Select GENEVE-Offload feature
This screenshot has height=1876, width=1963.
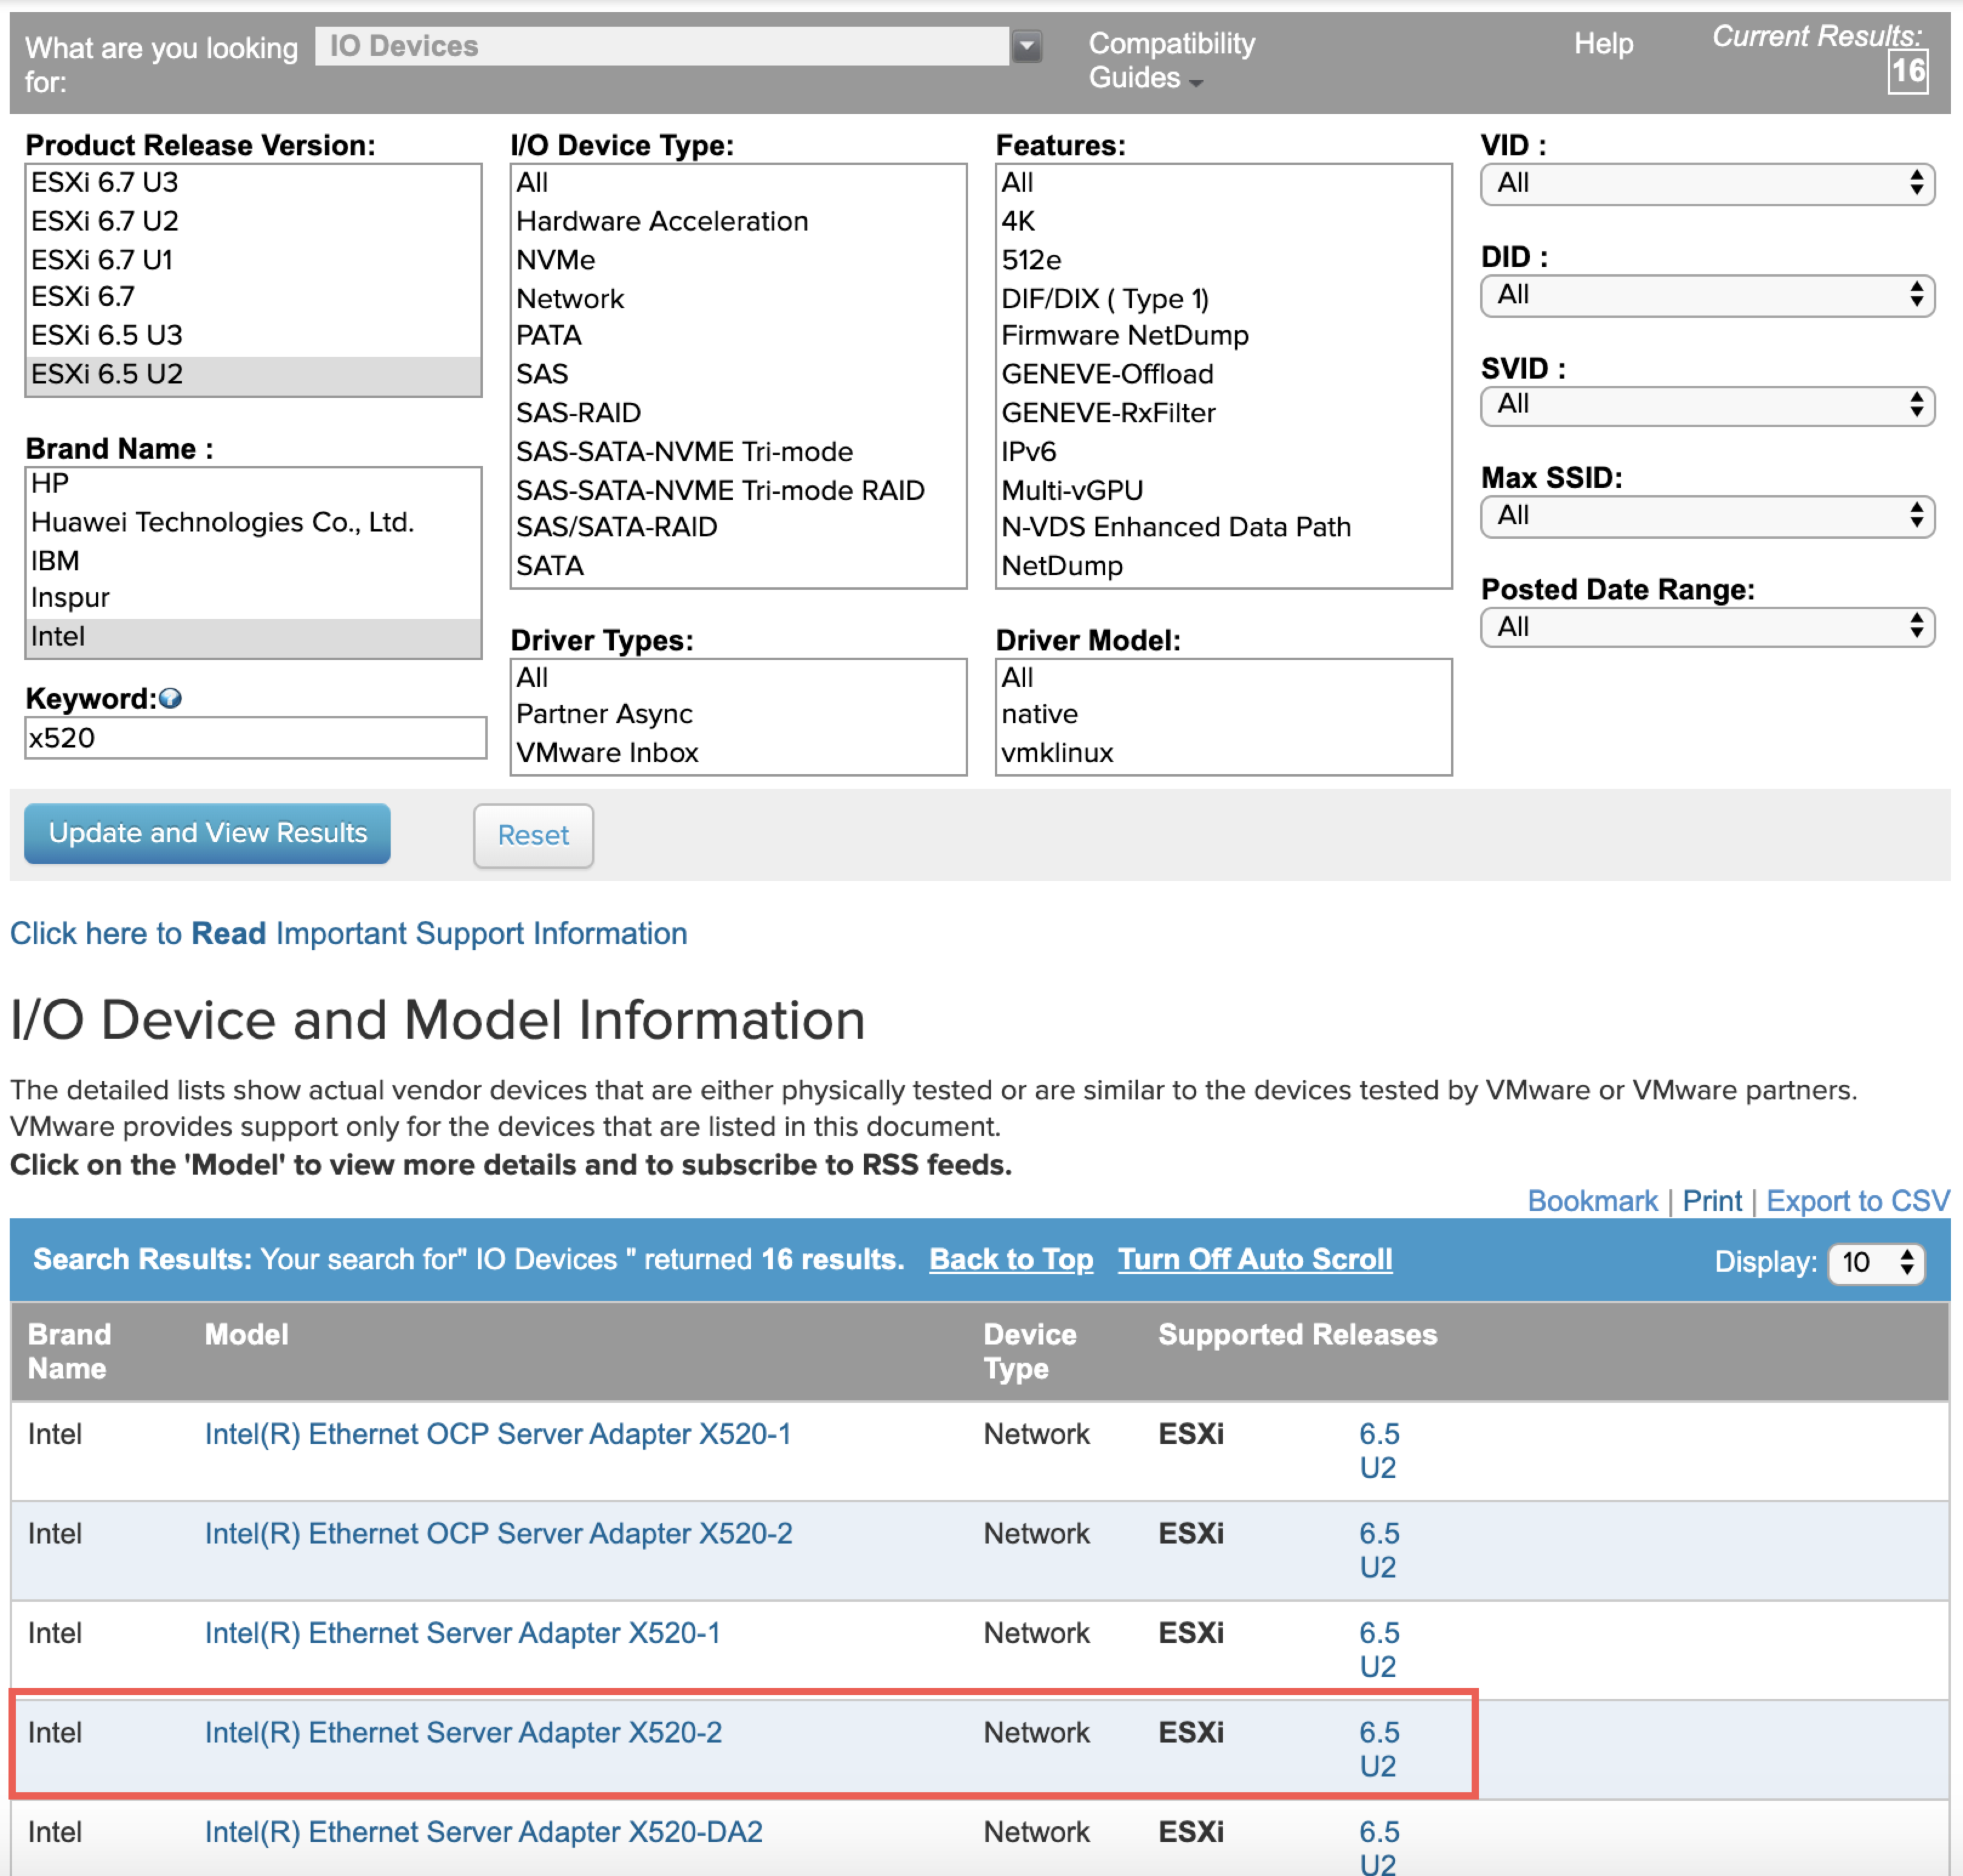click(1223, 374)
